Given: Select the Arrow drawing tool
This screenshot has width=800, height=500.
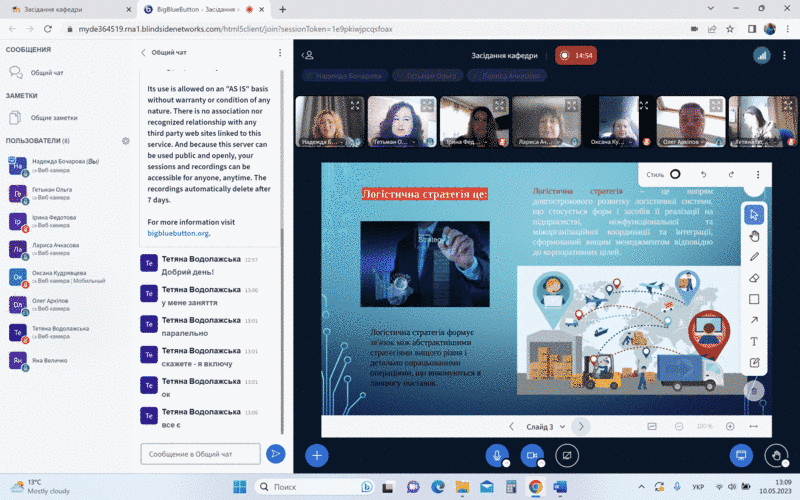Looking at the screenshot, I should click(x=755, y=320).
